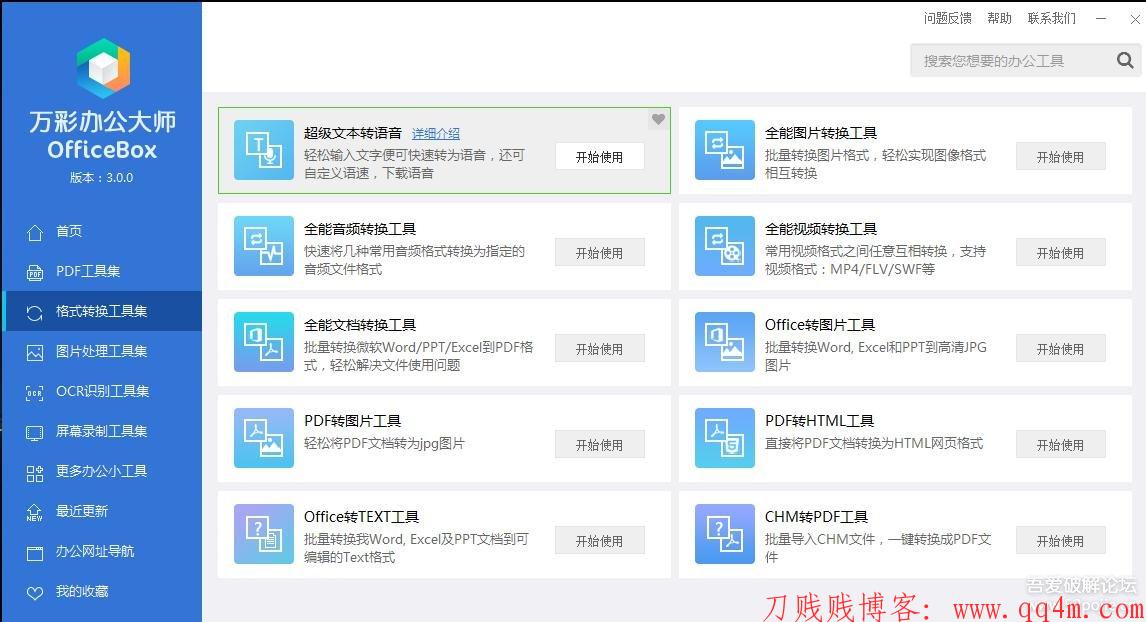The height and width of the screenshot is (622, 1146).
Task: Open 帮助 in the top bar
Action: tap(999, 18)
